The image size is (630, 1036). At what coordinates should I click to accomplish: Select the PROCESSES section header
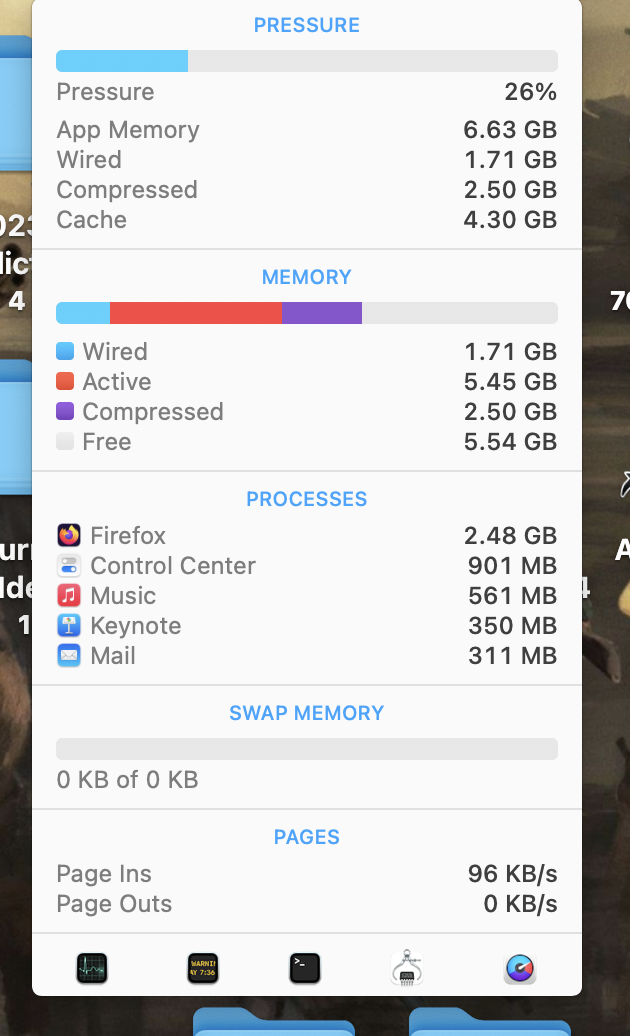click(306, 499)
